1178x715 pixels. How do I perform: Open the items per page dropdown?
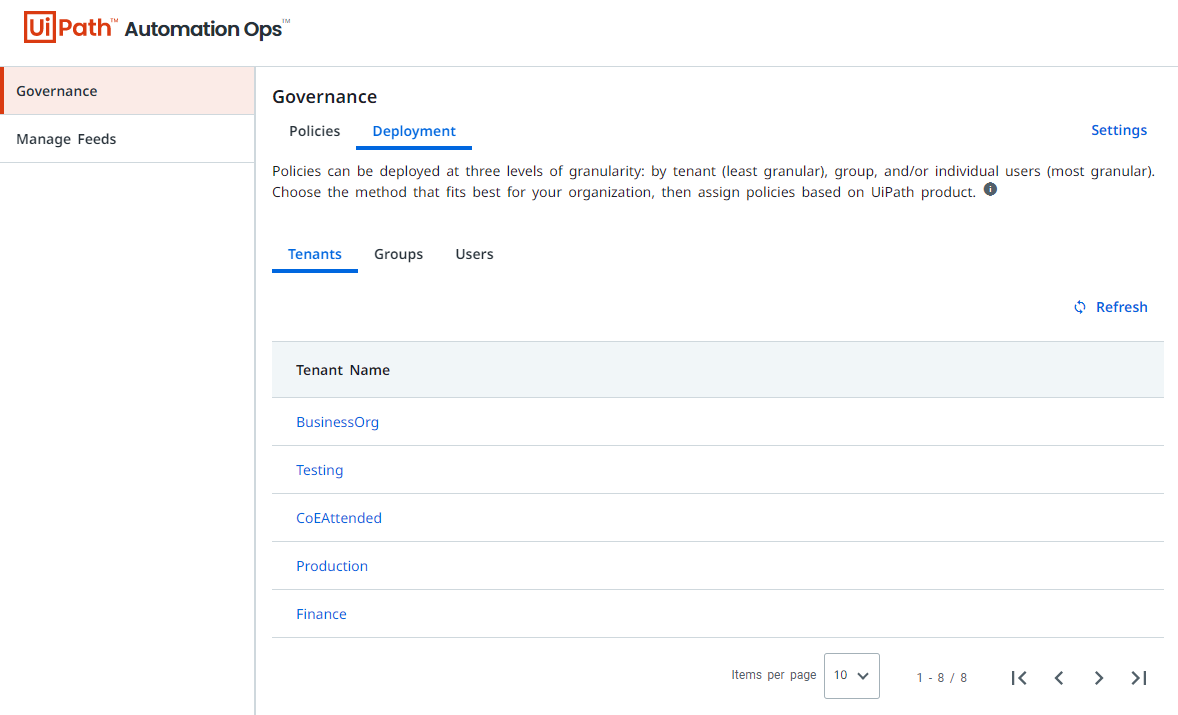851,676
